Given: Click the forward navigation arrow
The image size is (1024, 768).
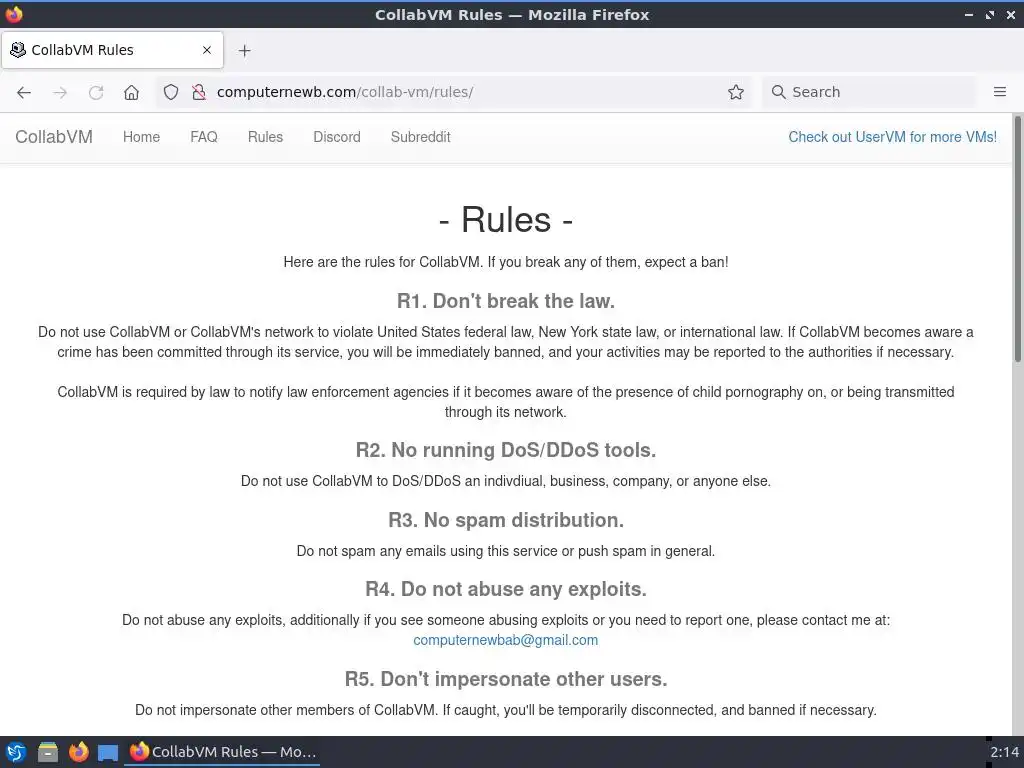Looking at the screenshot, I should (60, 92).
